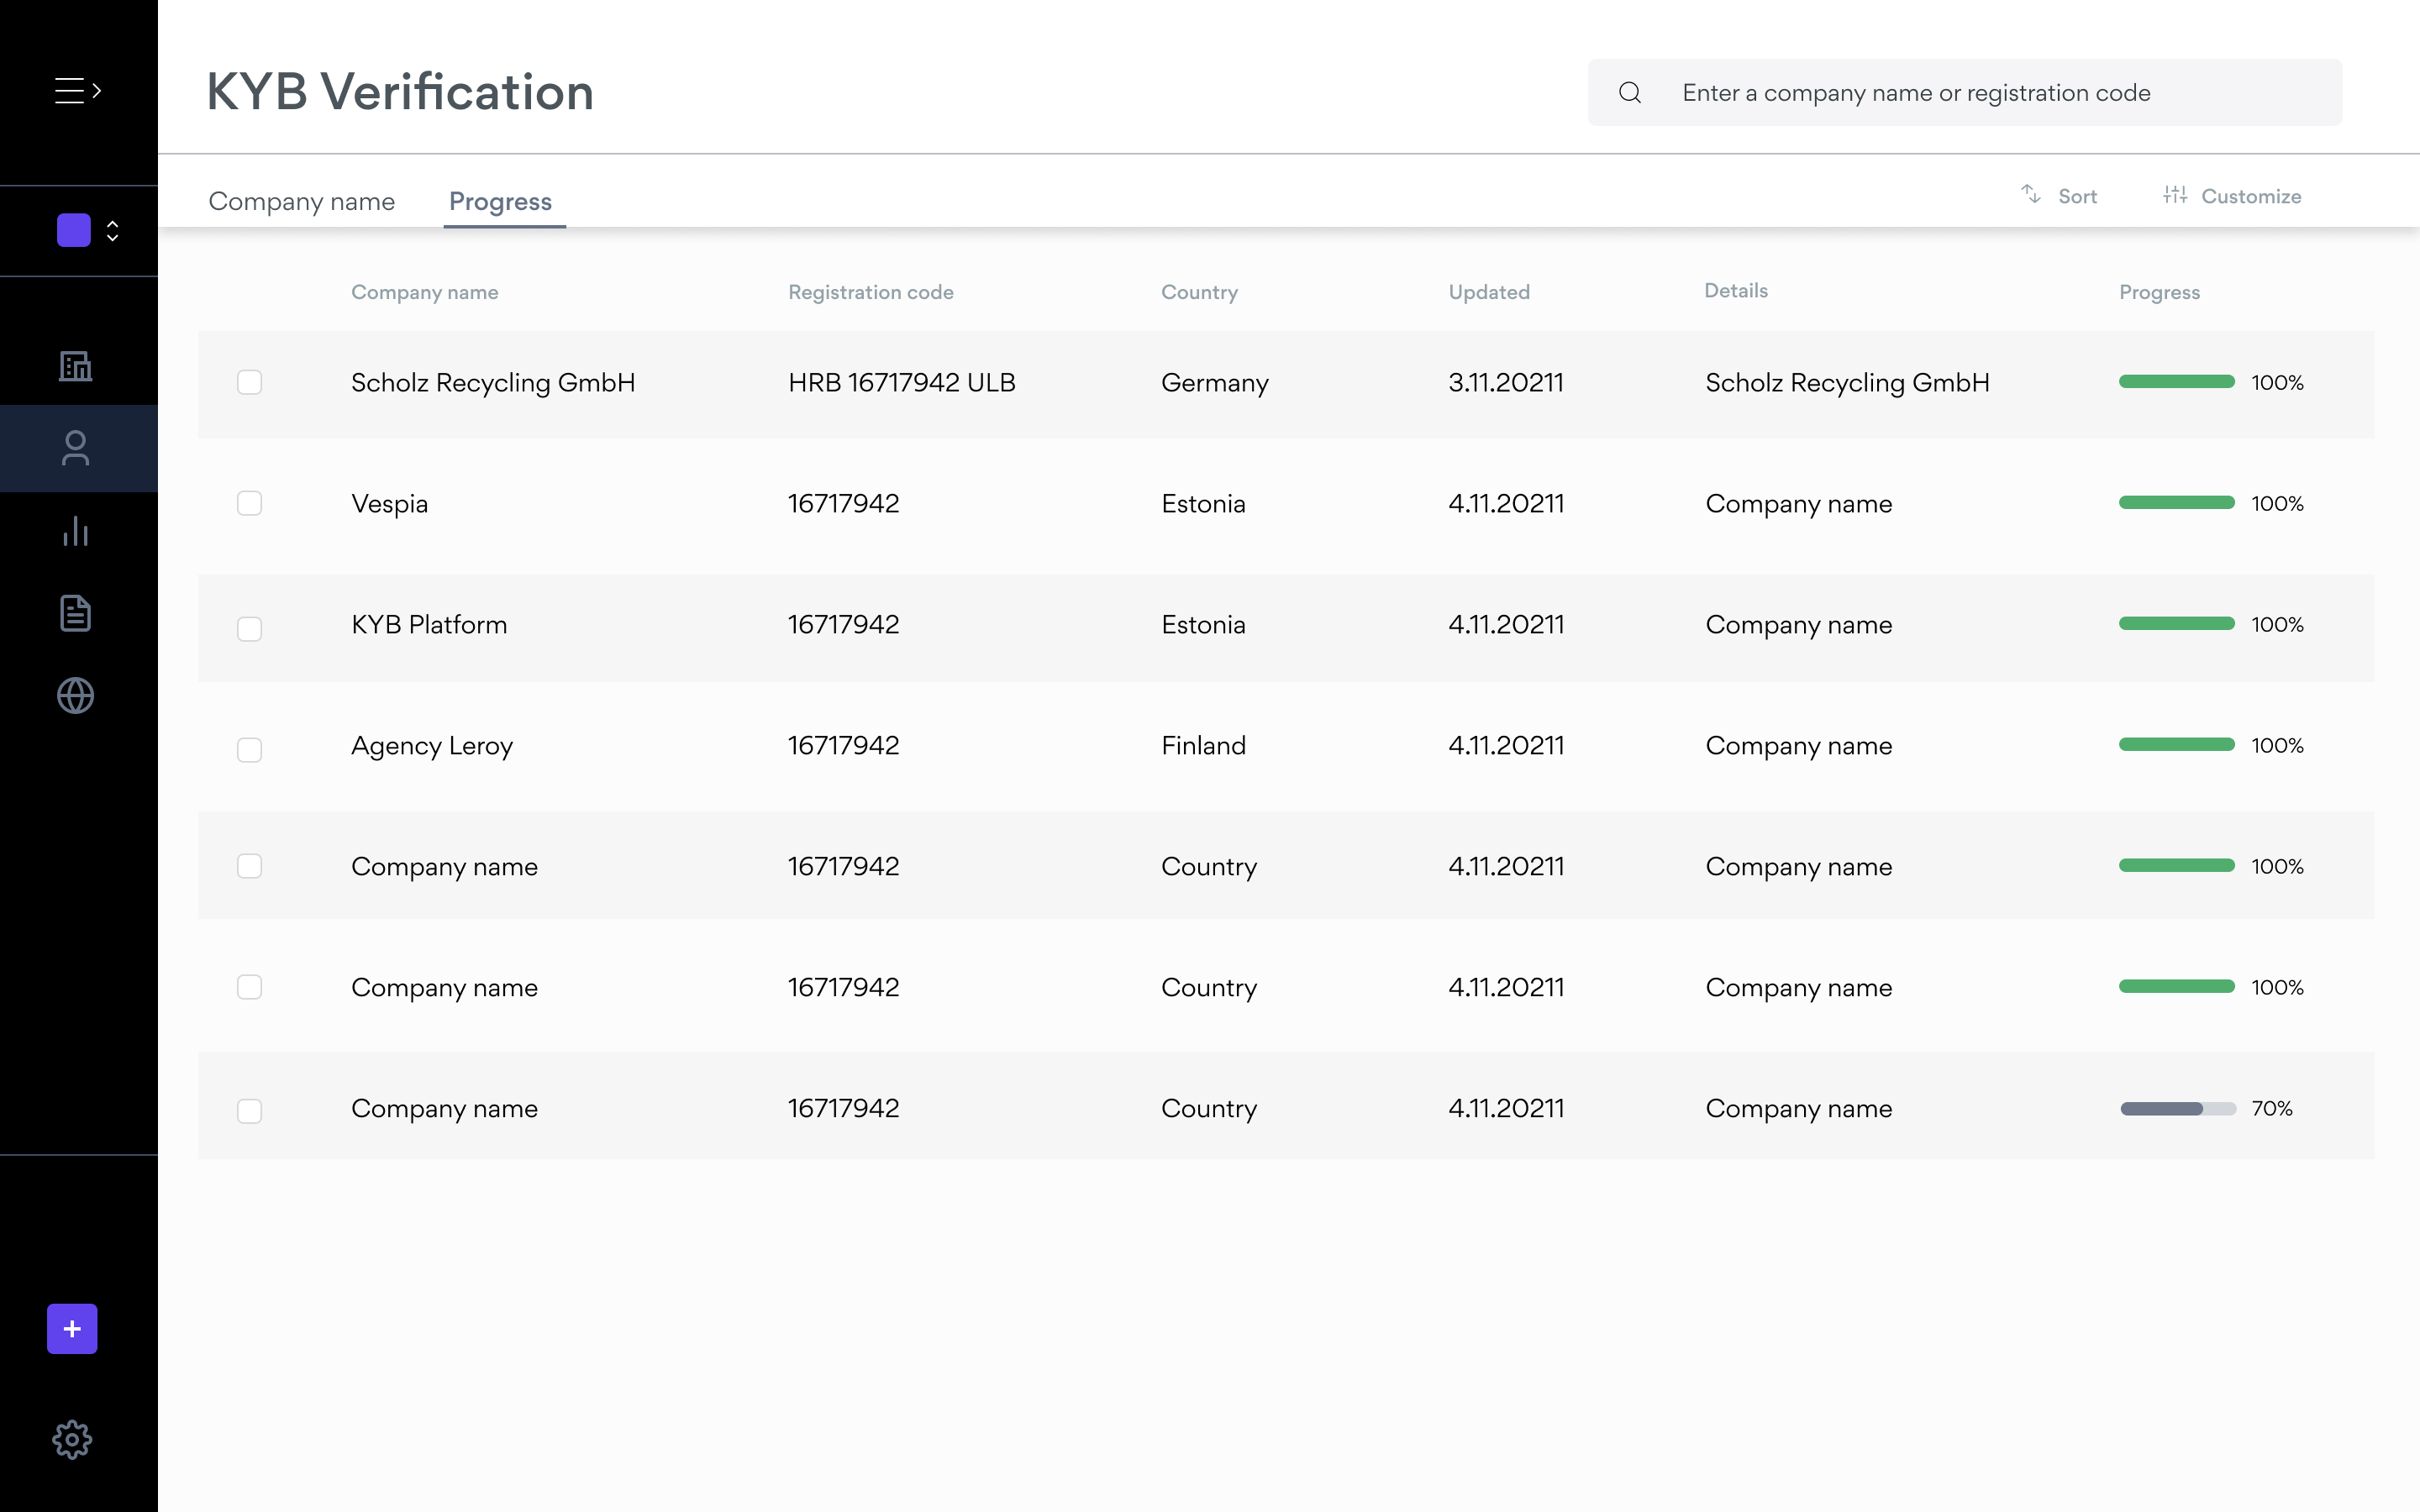This screenshot has width=2420, height=1512.
Task: Switch to the Progress tab
Action: pos(500,201)
